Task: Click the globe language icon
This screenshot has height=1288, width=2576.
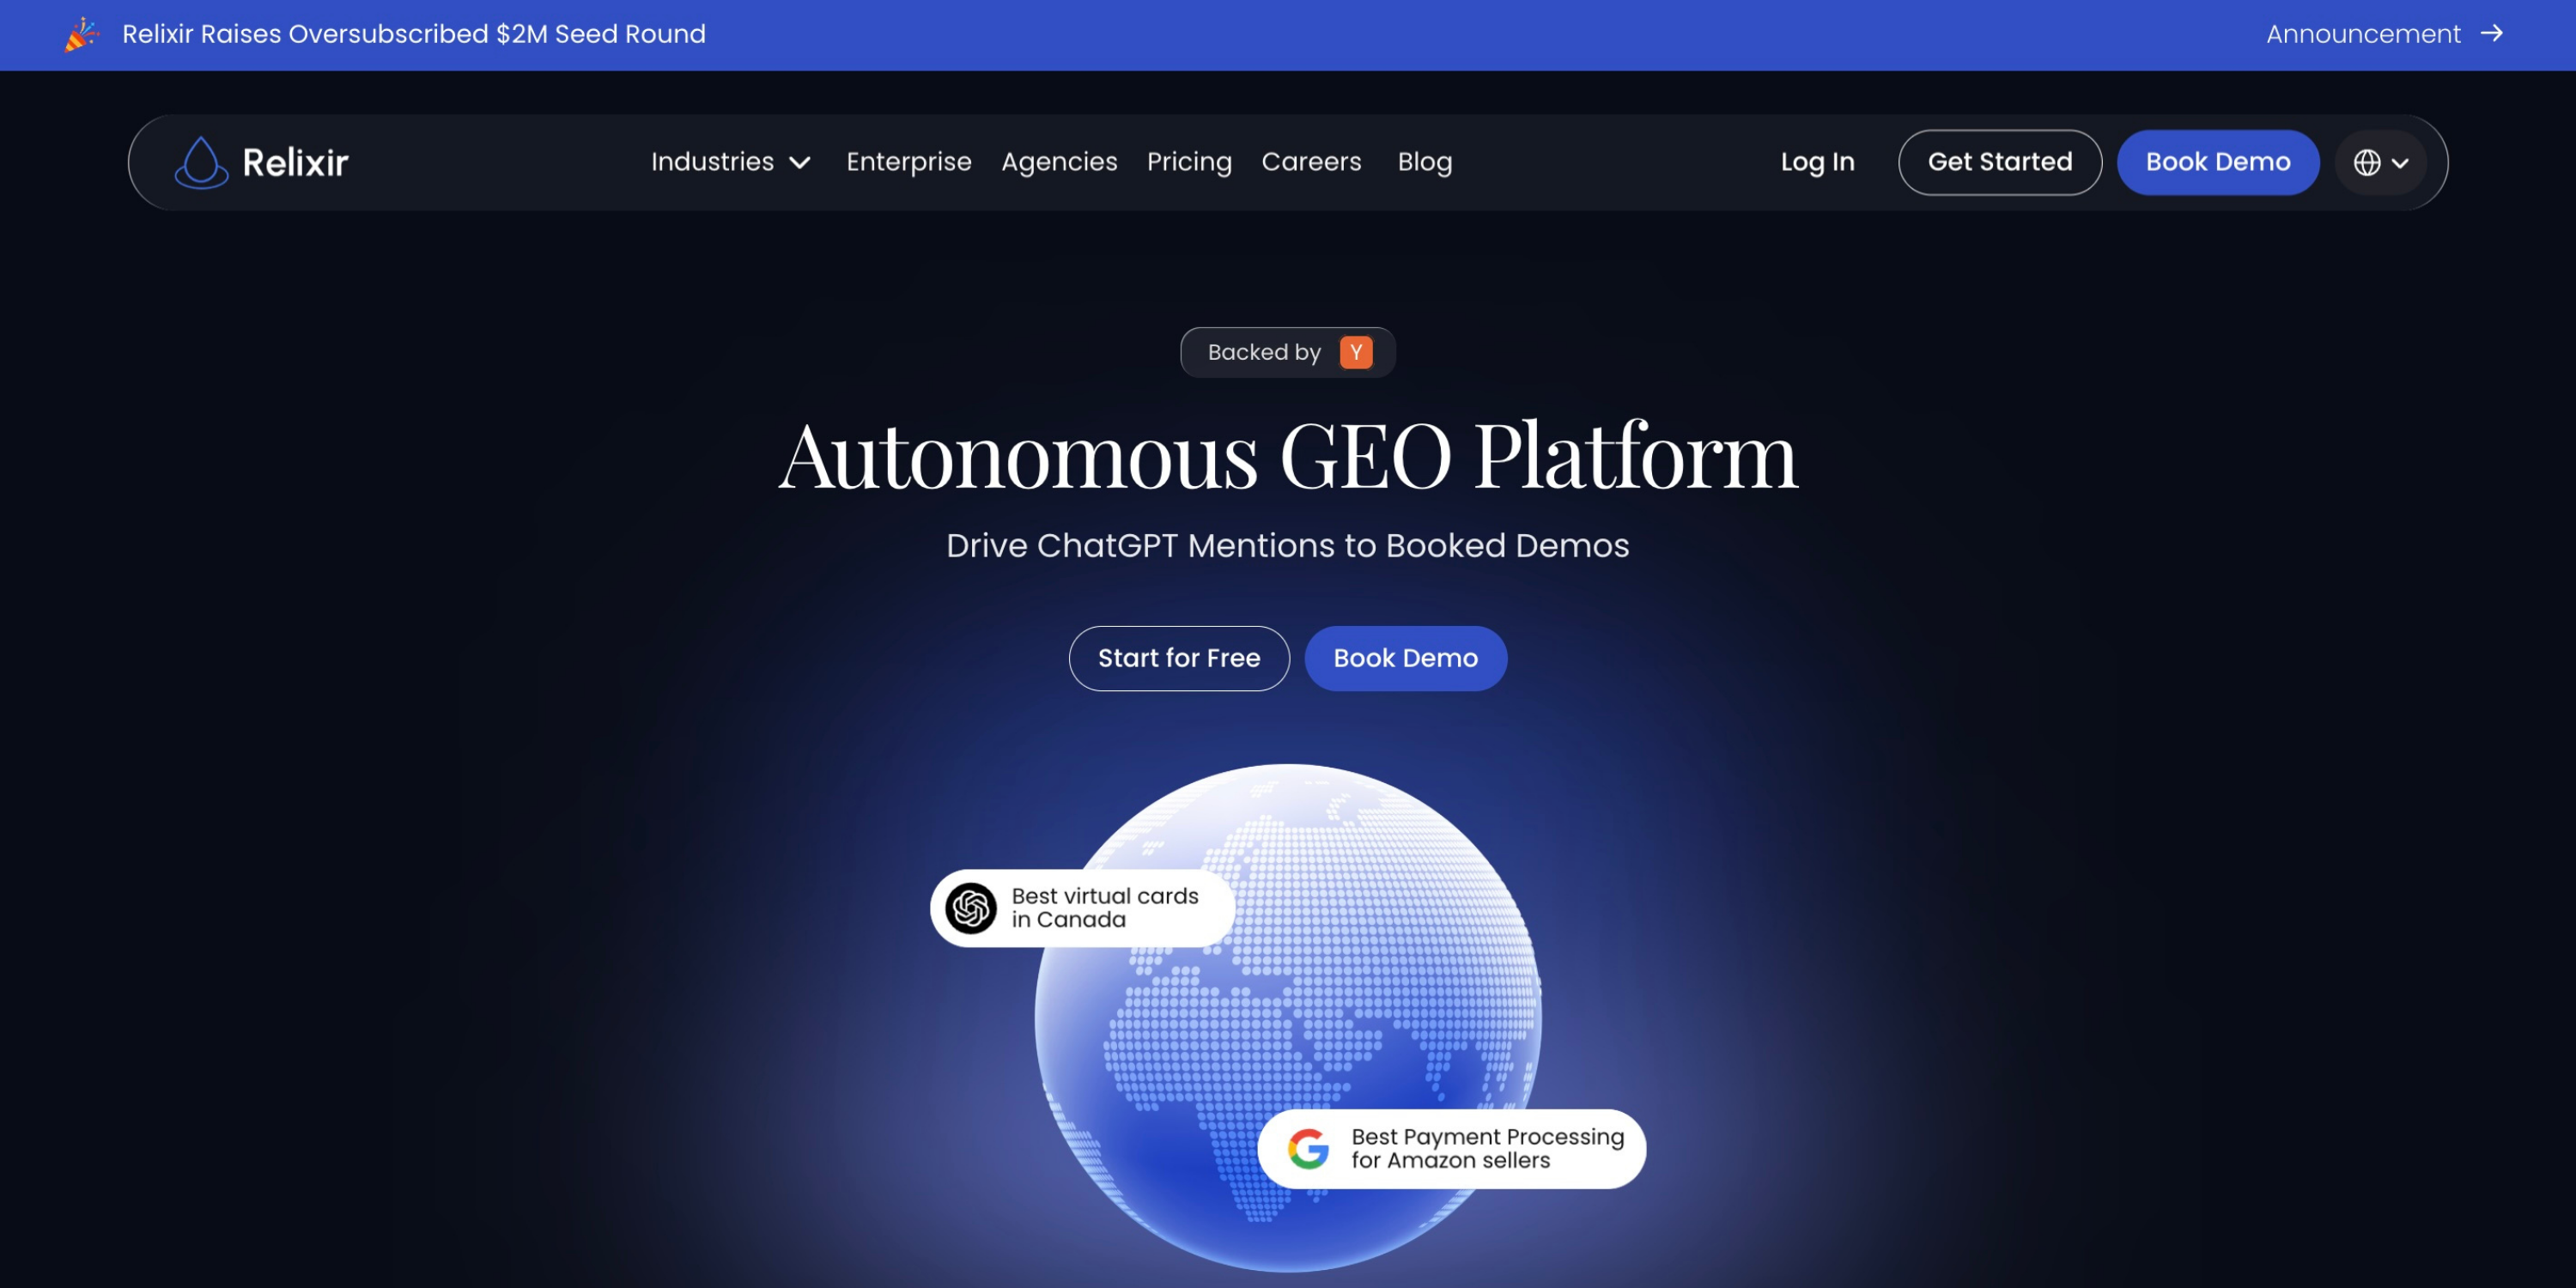Action: 2366,162
